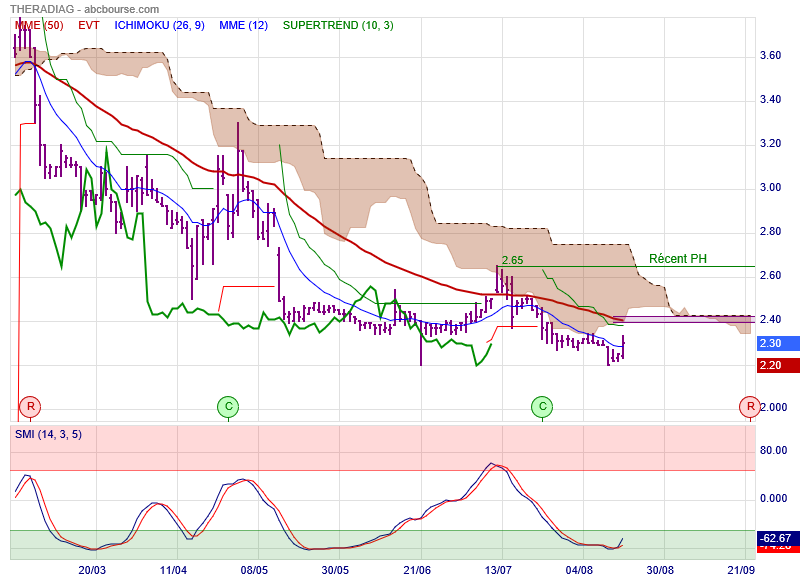The width and height of the screenshot is (800, 580).
Task: Click the green C marker above 04/08
Action: tap(542, 406)
